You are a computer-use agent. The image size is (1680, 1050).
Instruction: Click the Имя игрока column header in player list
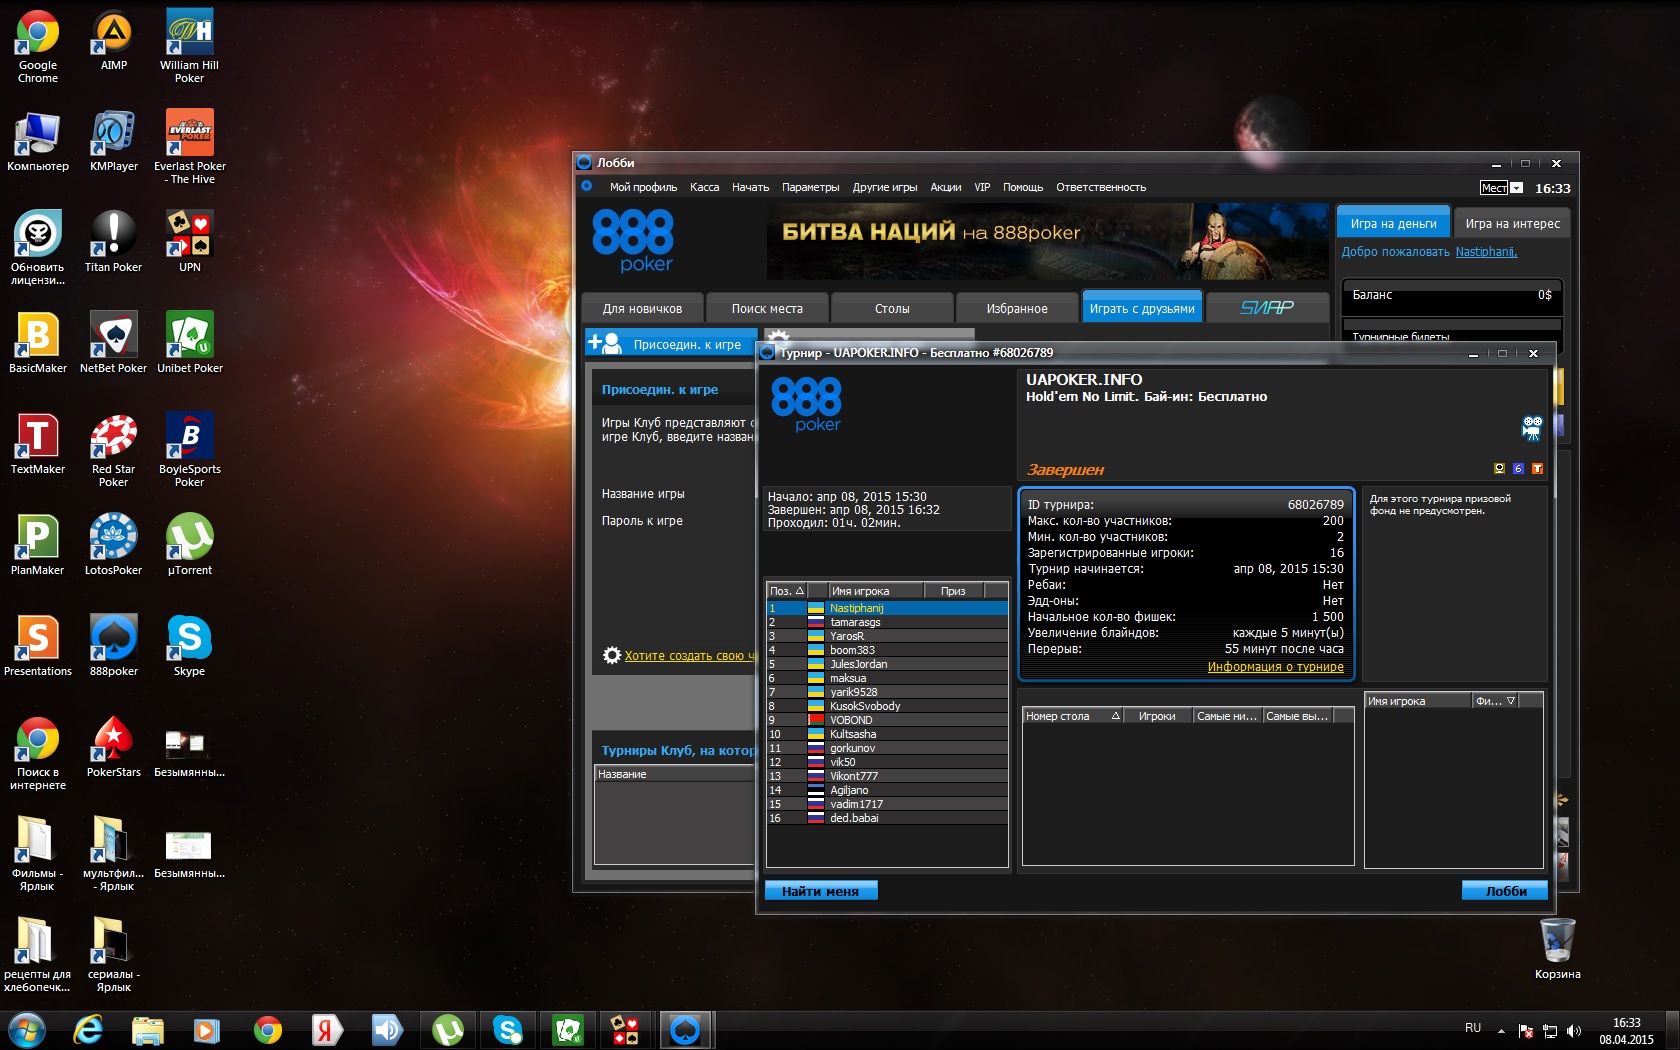tap(876, 591)
